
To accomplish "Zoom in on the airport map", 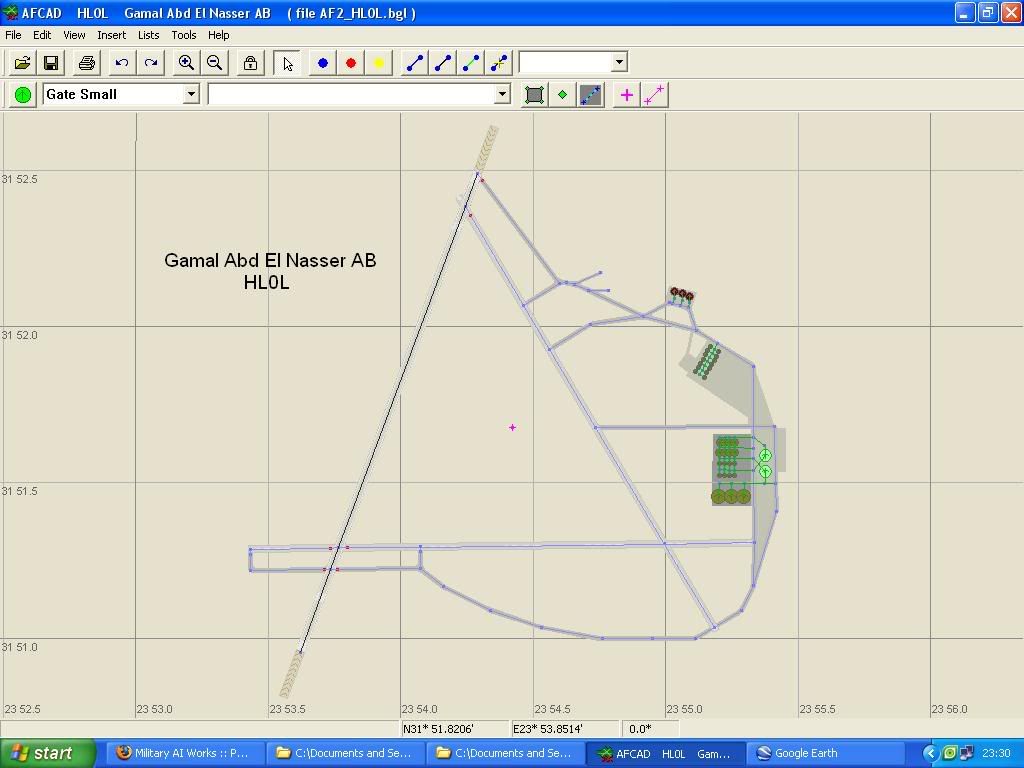I will (x=186, y=63).
